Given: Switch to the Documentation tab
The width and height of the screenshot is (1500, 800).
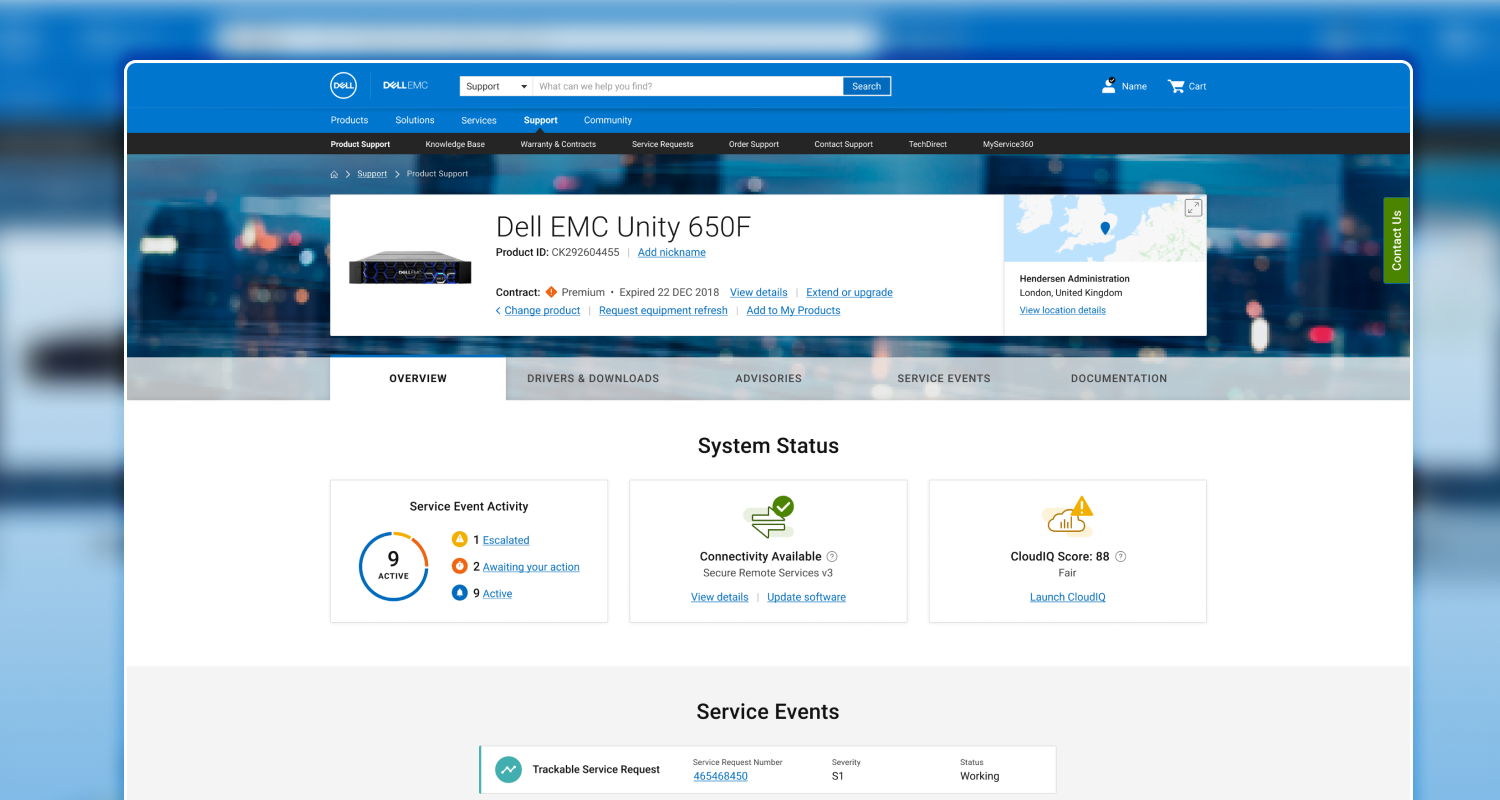Looking at the screenshot, I should tap(1119, 378).
